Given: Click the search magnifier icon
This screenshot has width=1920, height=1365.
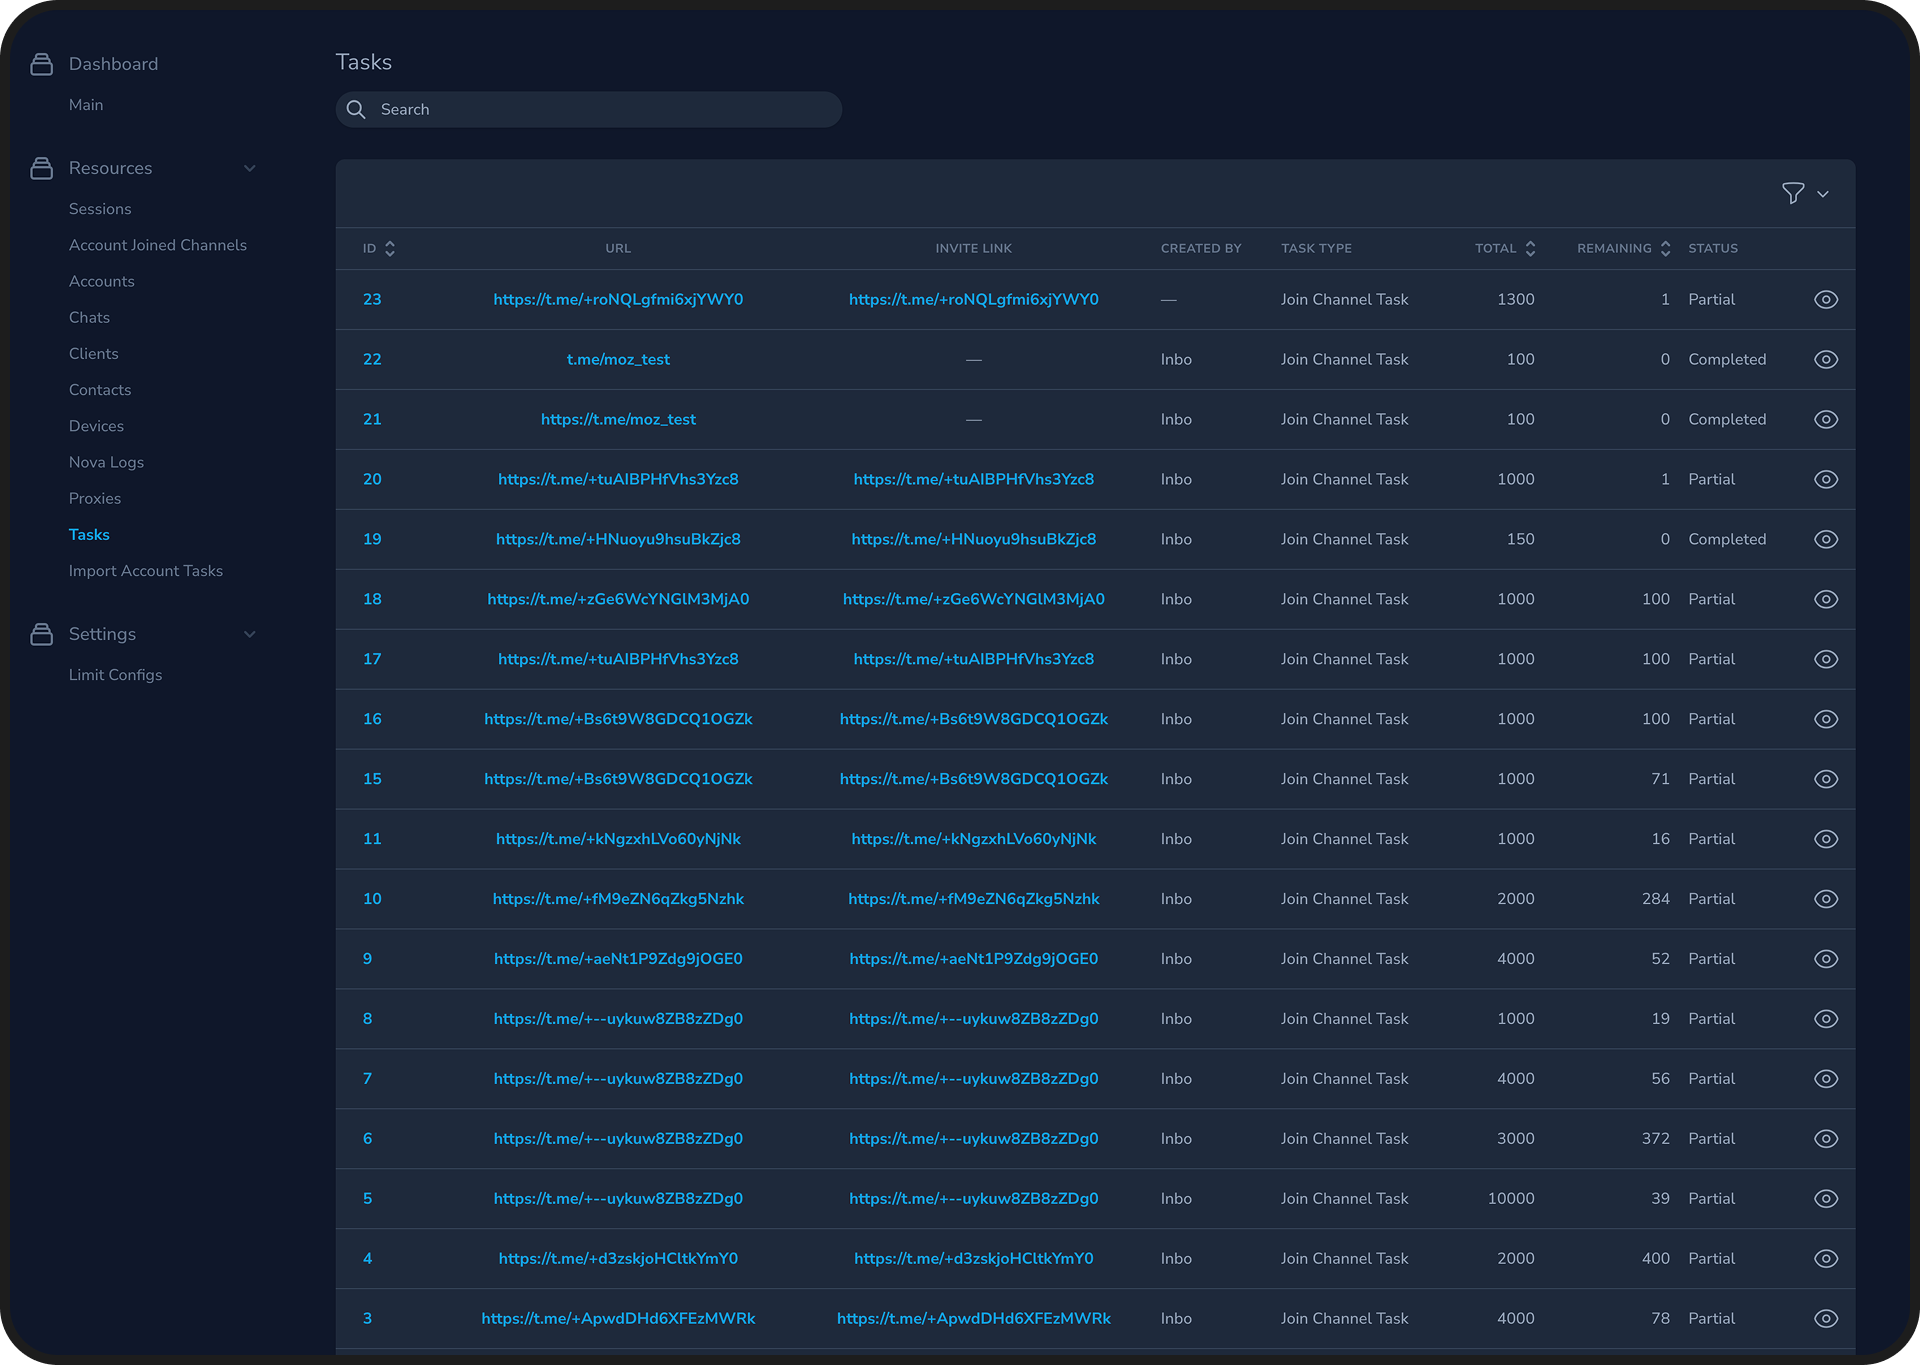Looking at the screenshot, I should click(356, 109).
